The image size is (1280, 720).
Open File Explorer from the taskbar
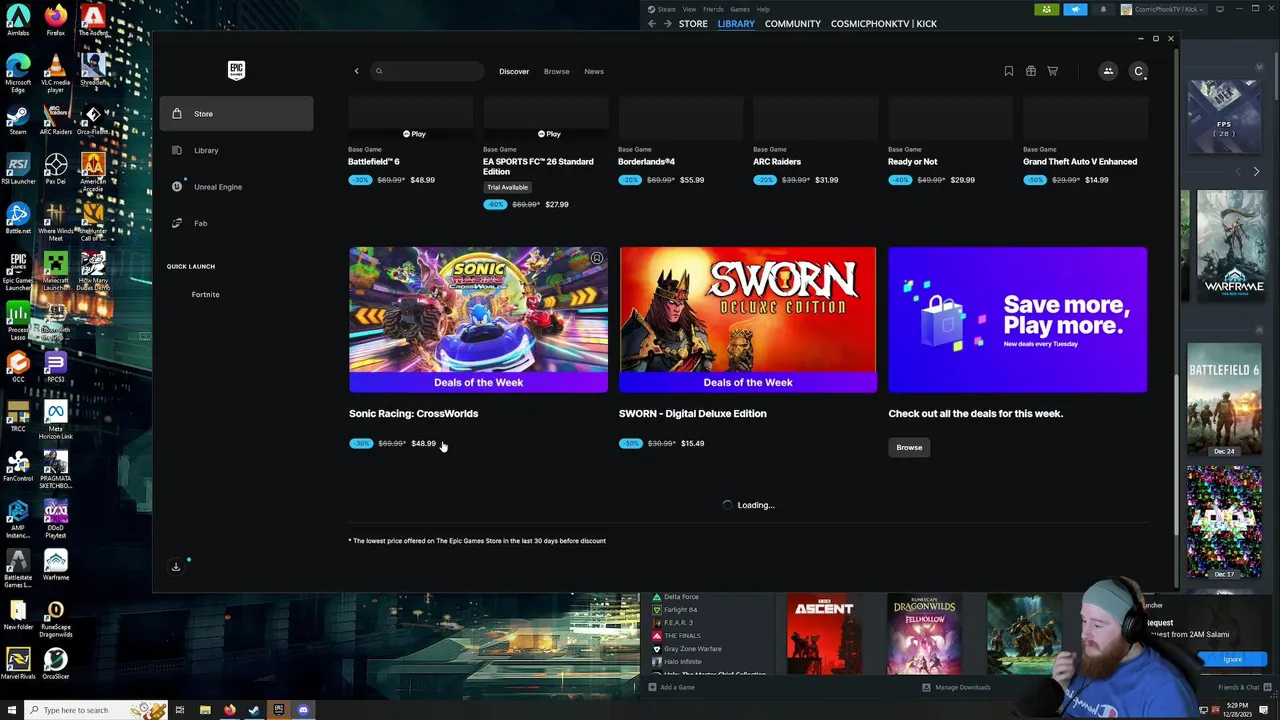(x=205, y=710)
